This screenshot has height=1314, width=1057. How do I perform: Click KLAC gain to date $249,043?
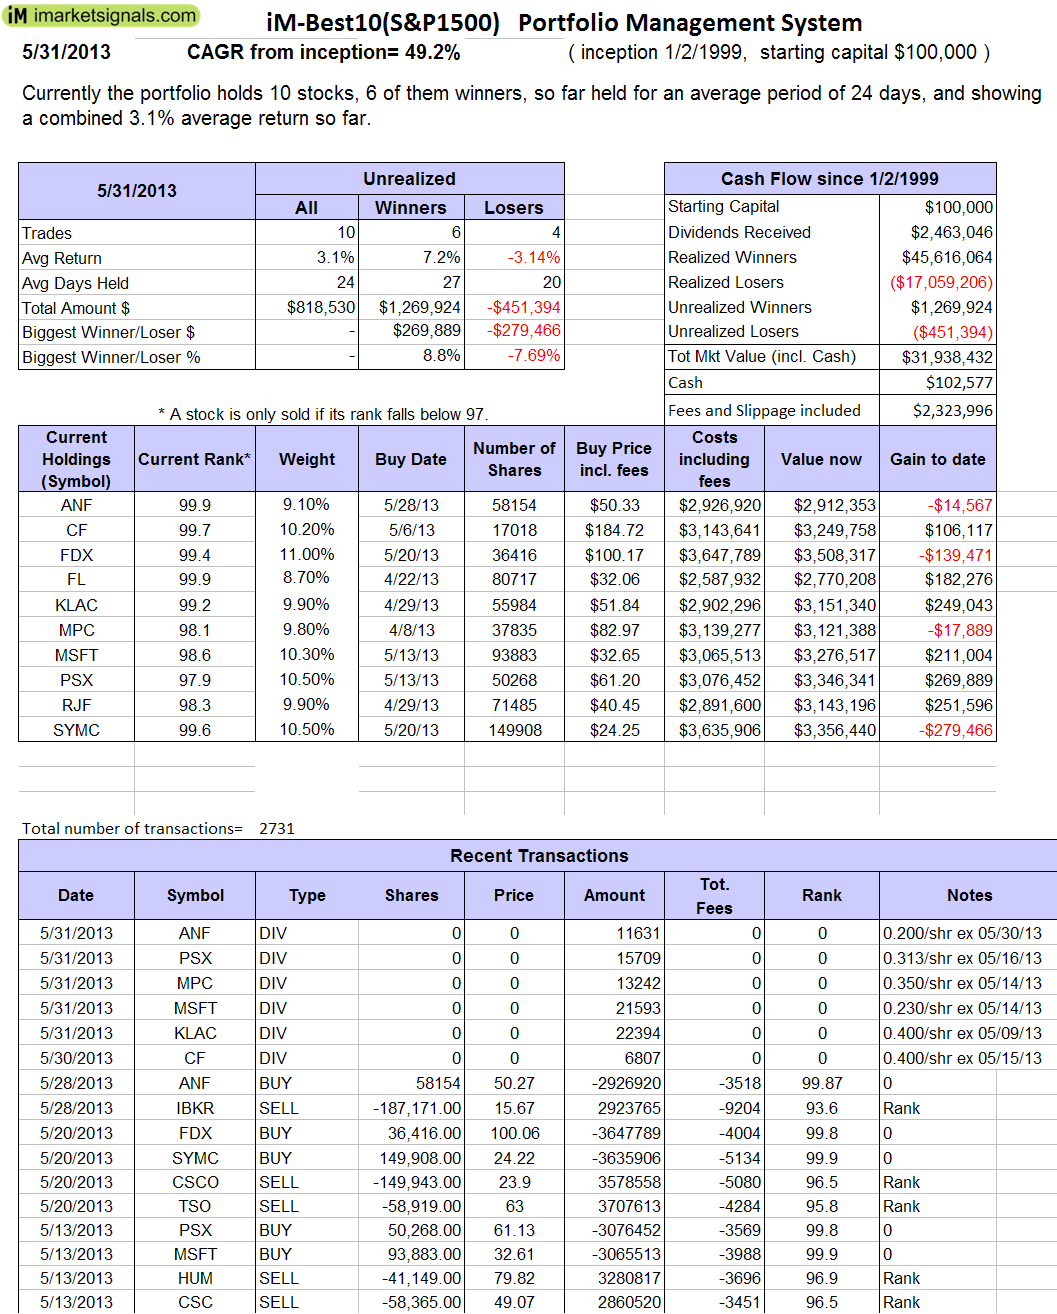point(959,605)
